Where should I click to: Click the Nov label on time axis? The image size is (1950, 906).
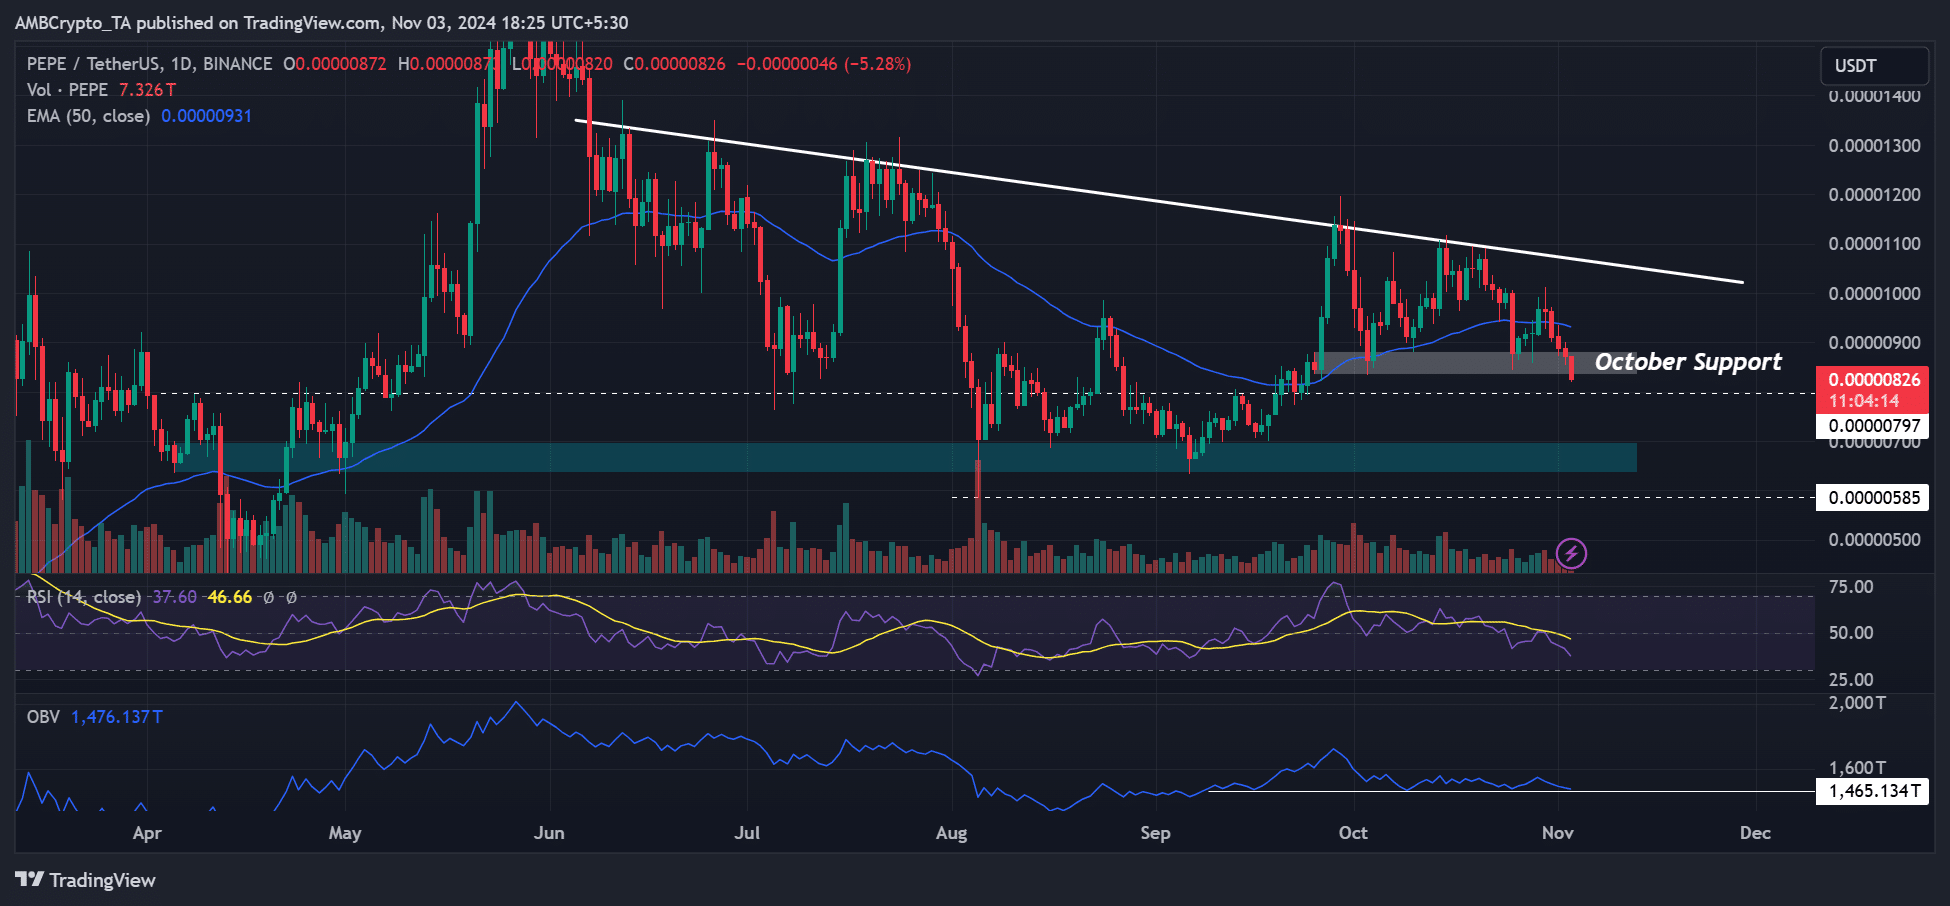[1557, 833]
